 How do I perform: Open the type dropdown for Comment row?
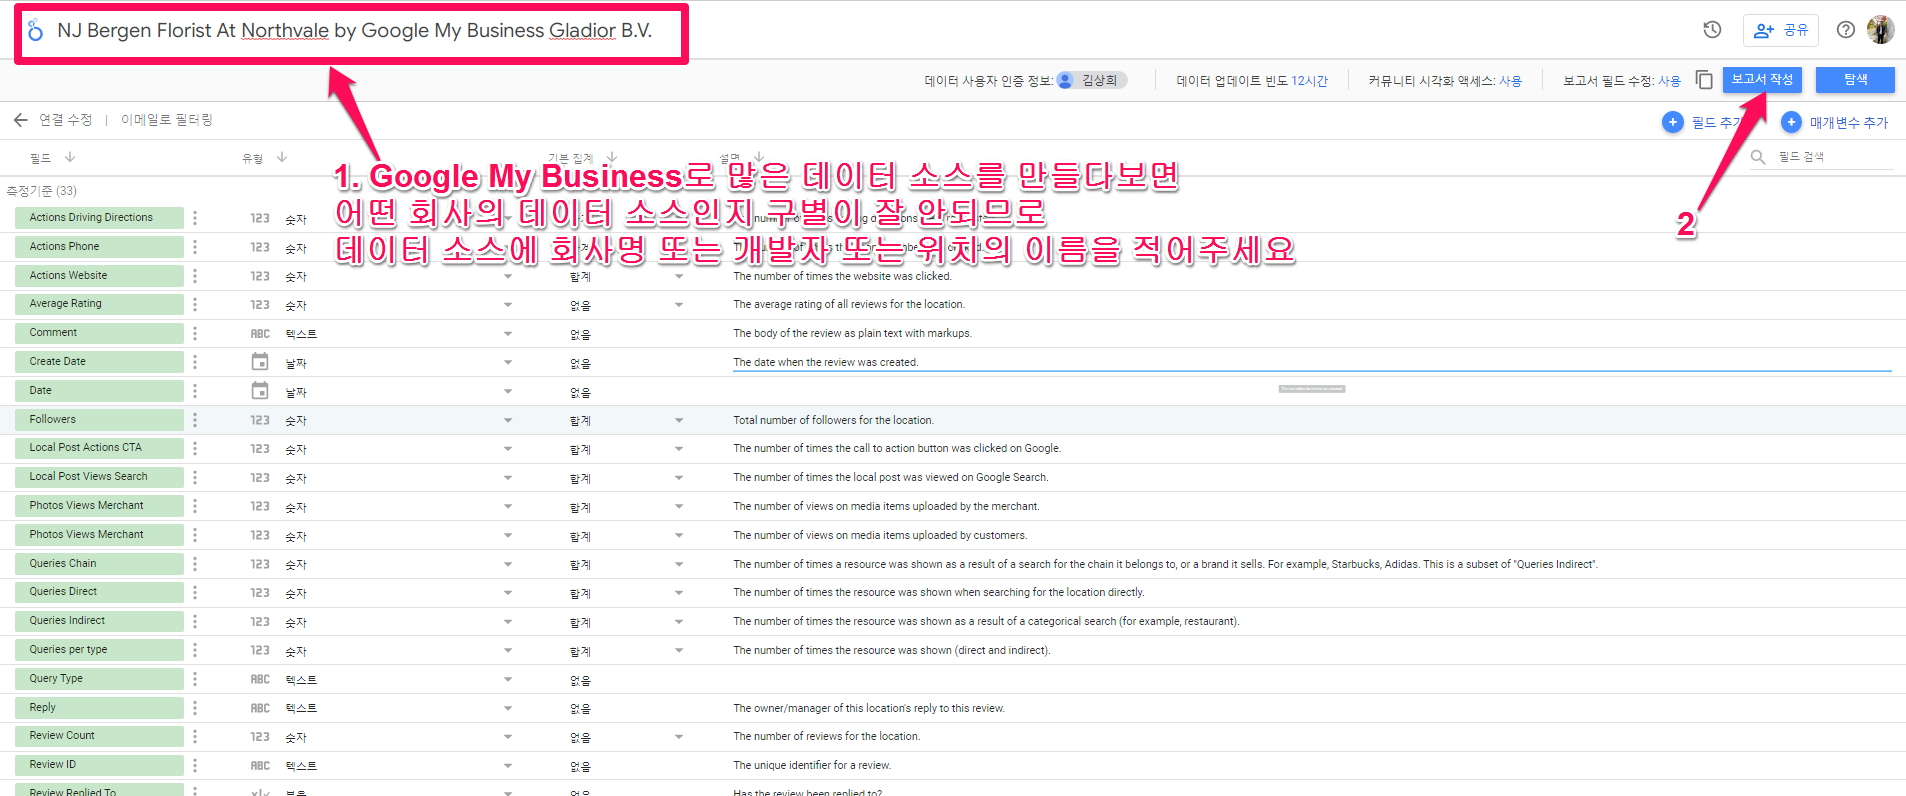pyautogui.click(x=508, y=334)
